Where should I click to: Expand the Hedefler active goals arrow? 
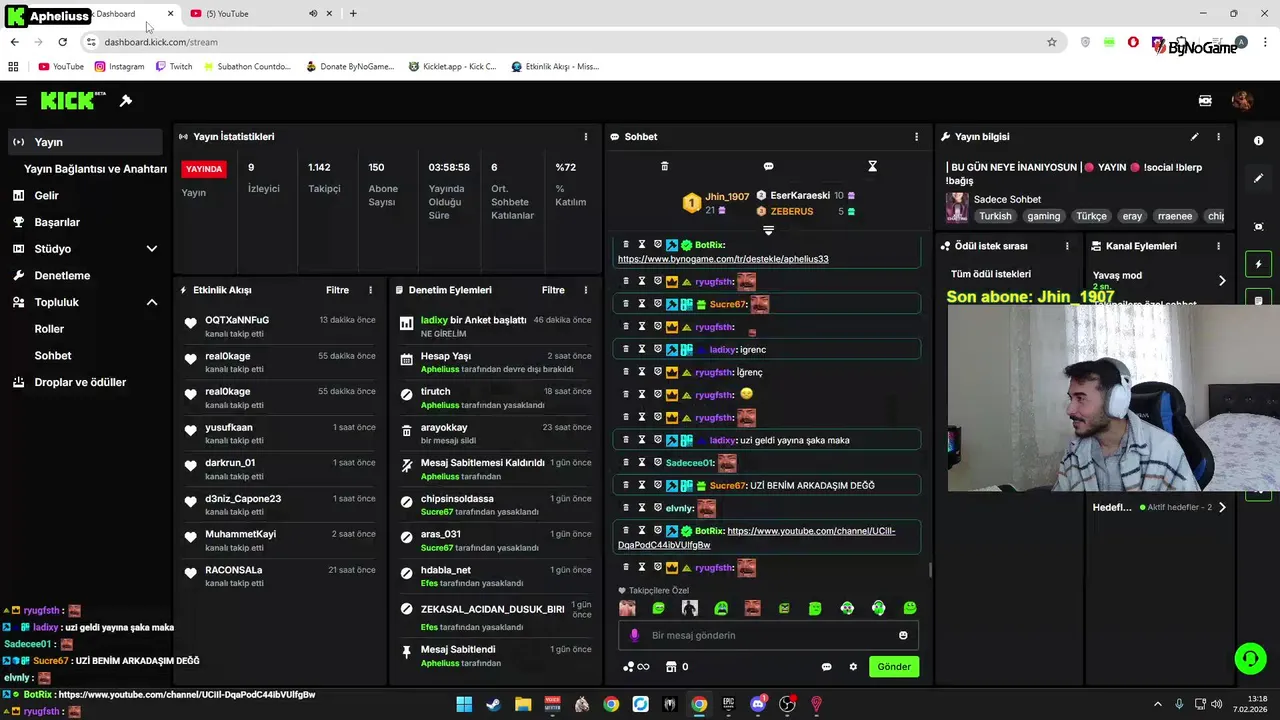(x=1221, y=507)
